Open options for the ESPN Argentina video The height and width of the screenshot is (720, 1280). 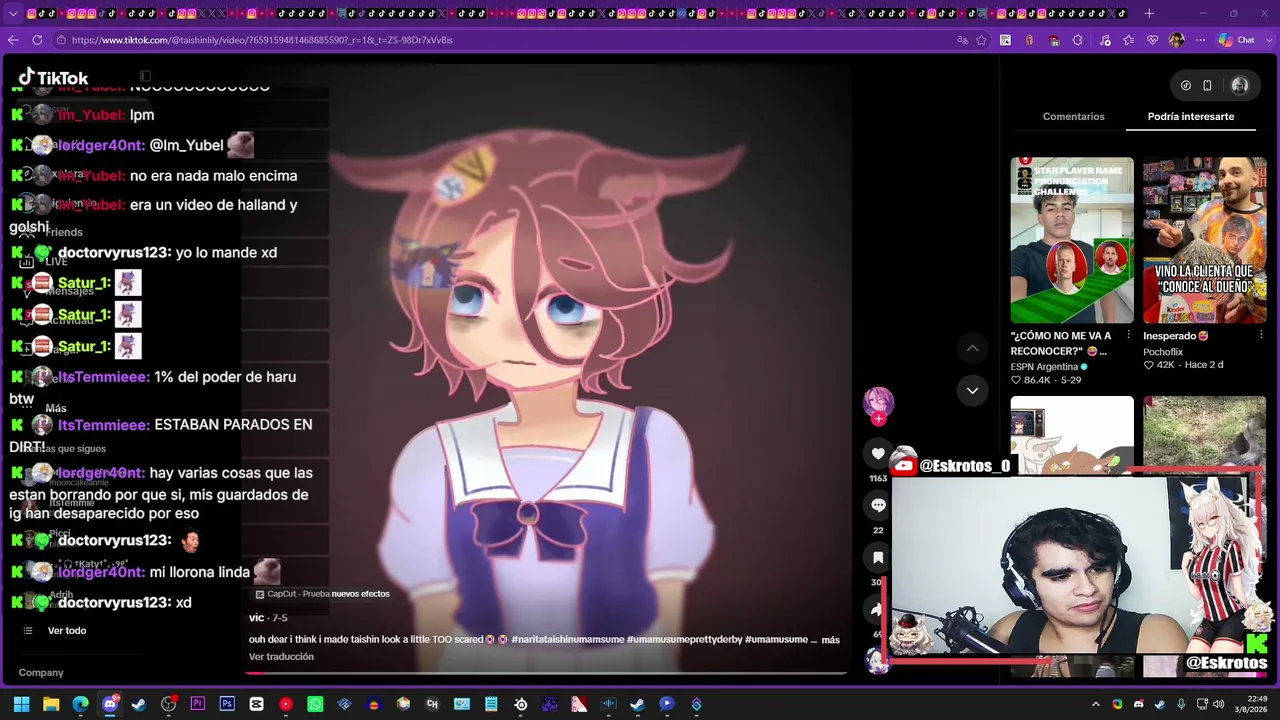[1128, 336]
